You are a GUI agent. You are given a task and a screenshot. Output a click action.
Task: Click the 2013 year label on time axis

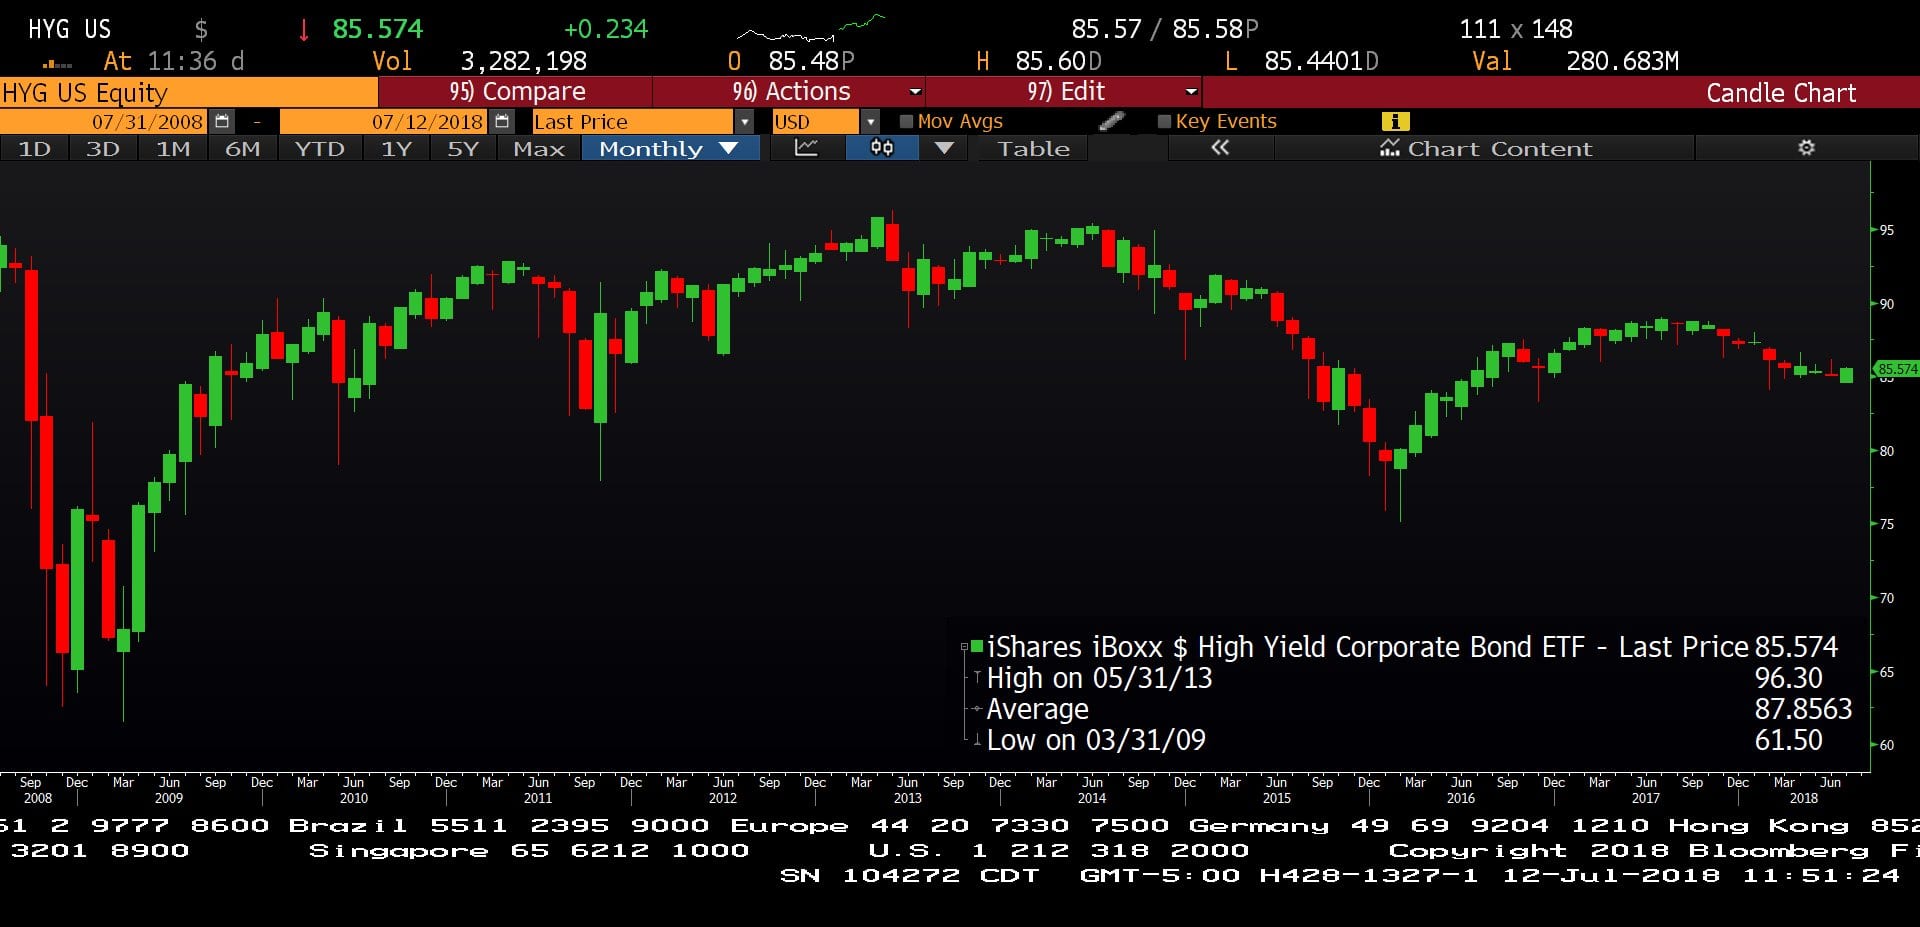[907, 798]
